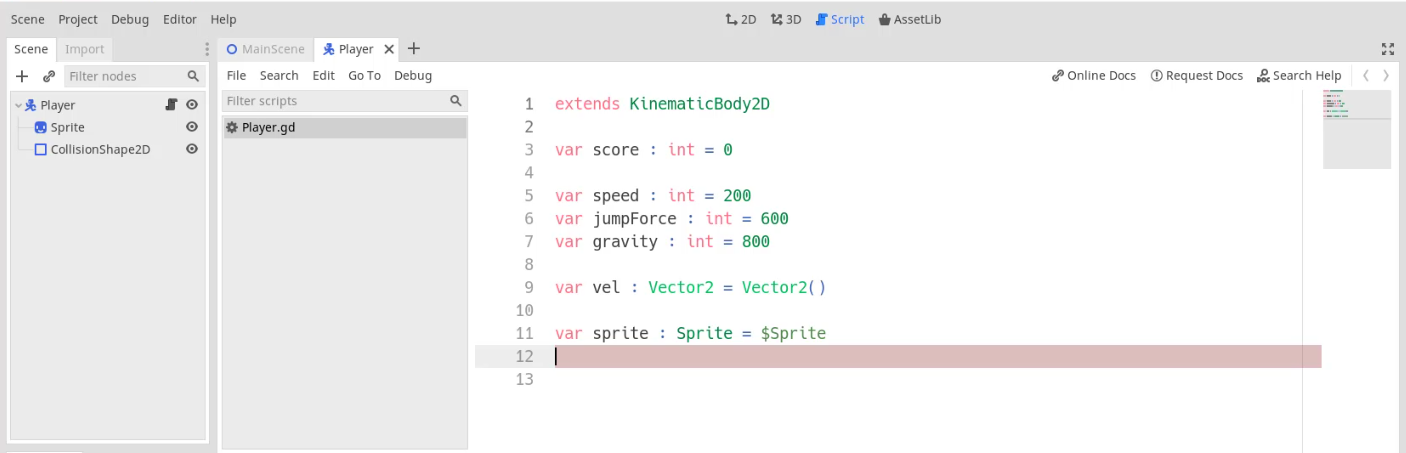
Task: Switch to the MainScene tab
Action: point(266,49)
